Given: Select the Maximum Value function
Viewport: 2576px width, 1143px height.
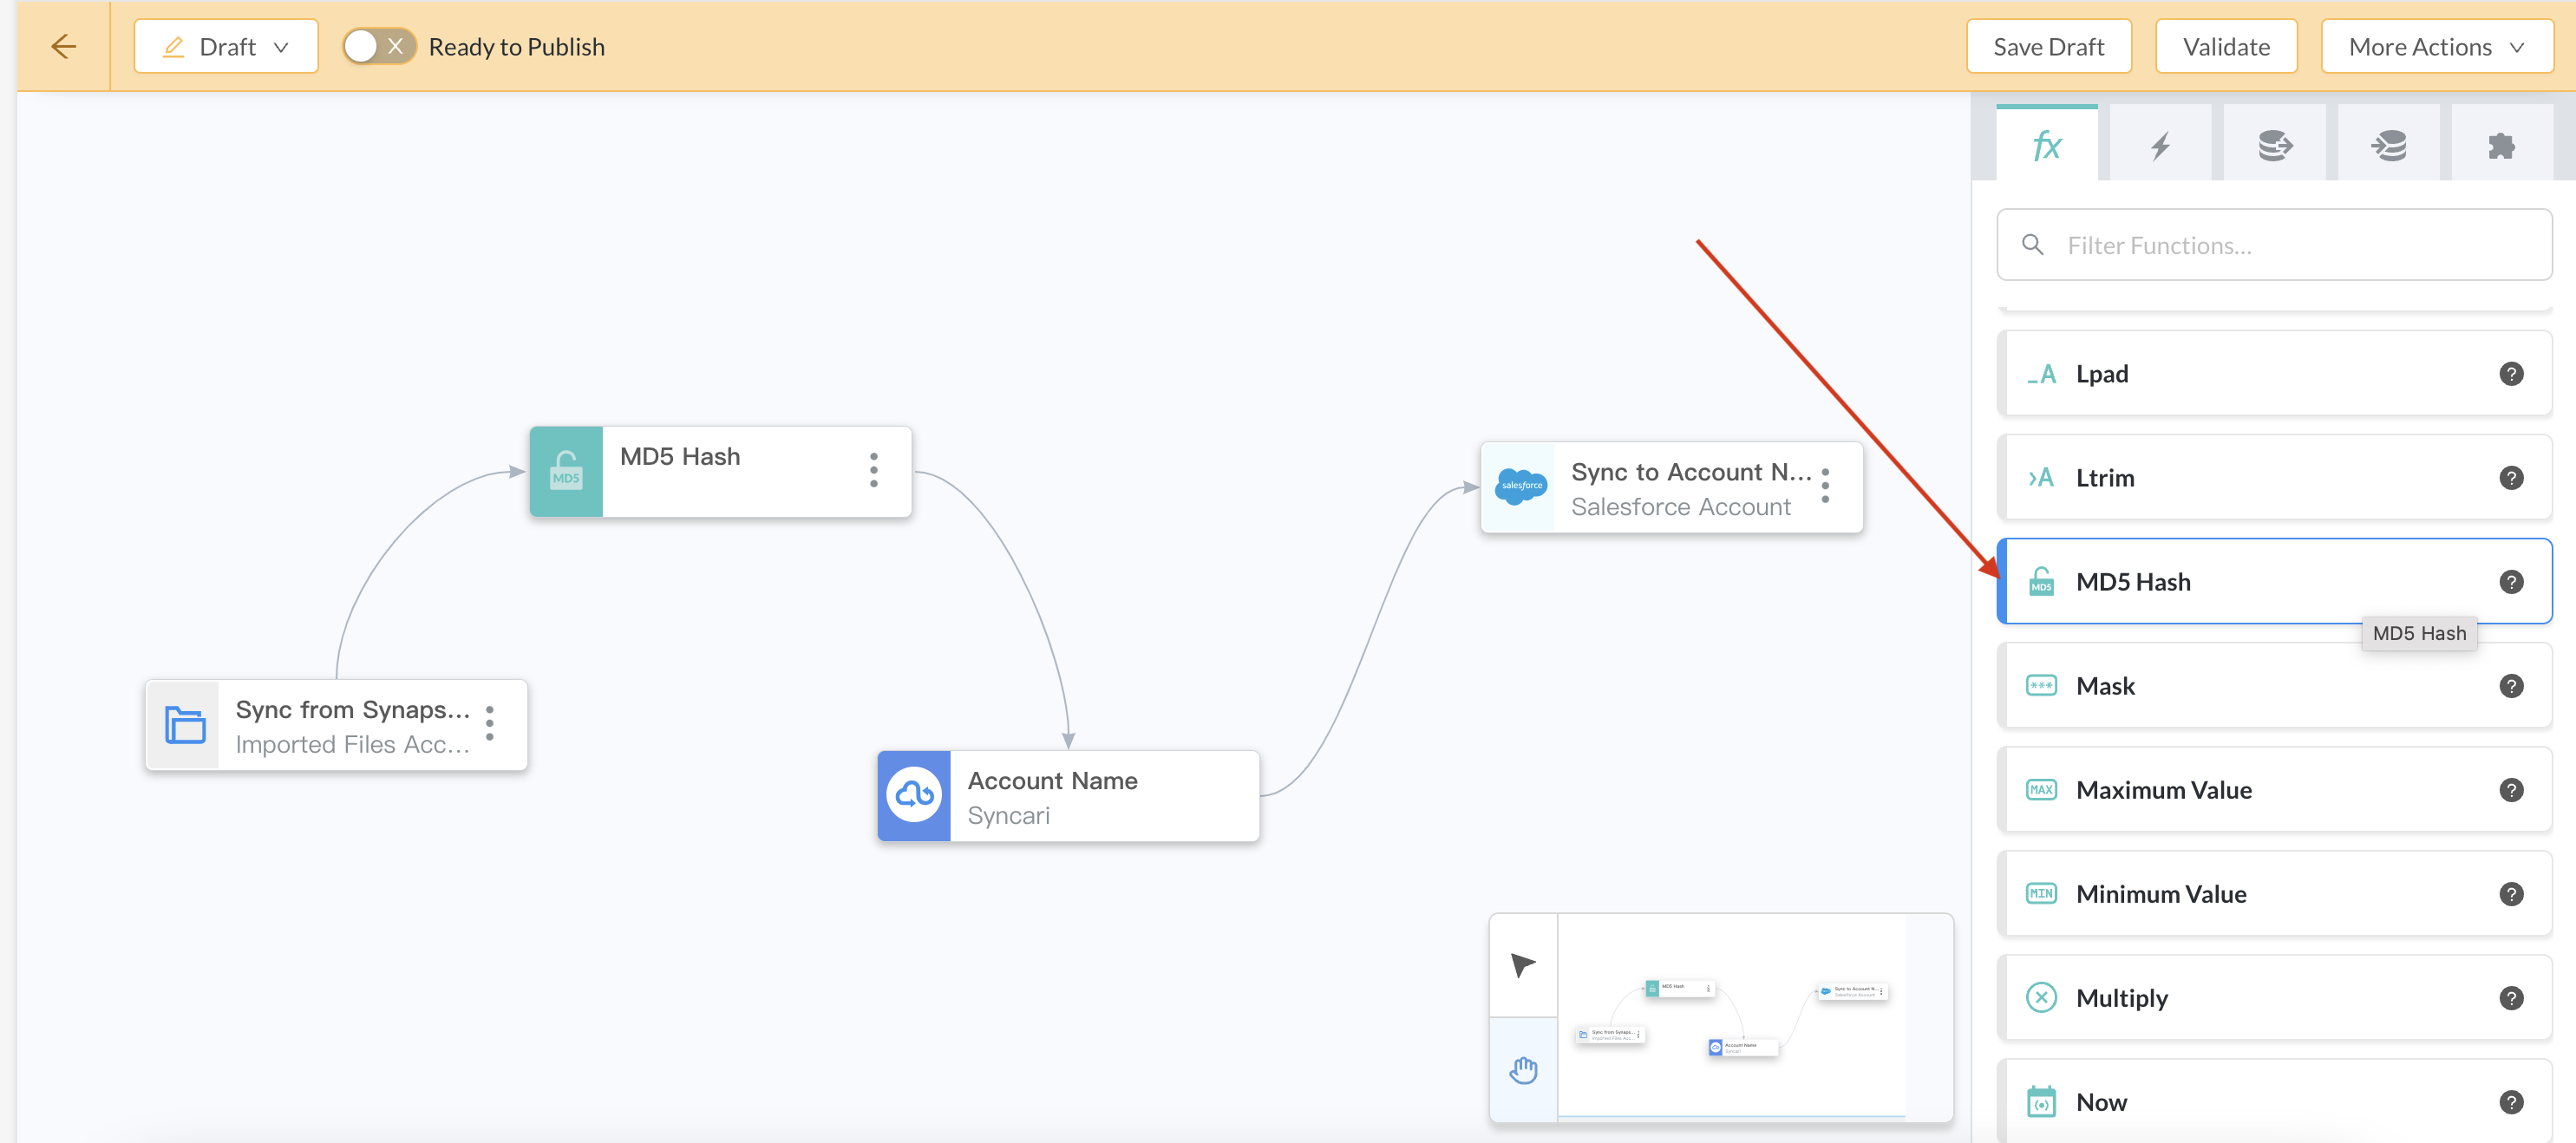Looking at the screenshot, I should [2274, 790].
